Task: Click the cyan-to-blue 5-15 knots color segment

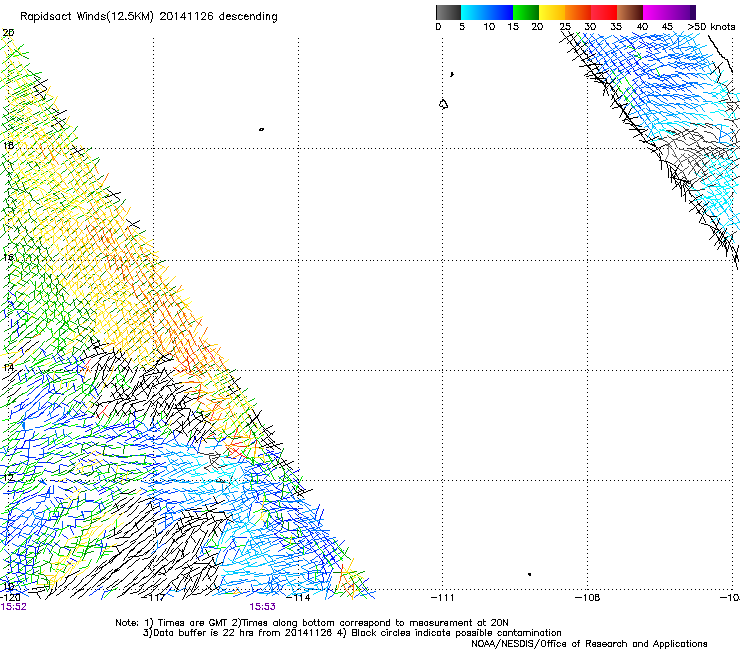Action: pyautogui.click(x=487, y=12)
